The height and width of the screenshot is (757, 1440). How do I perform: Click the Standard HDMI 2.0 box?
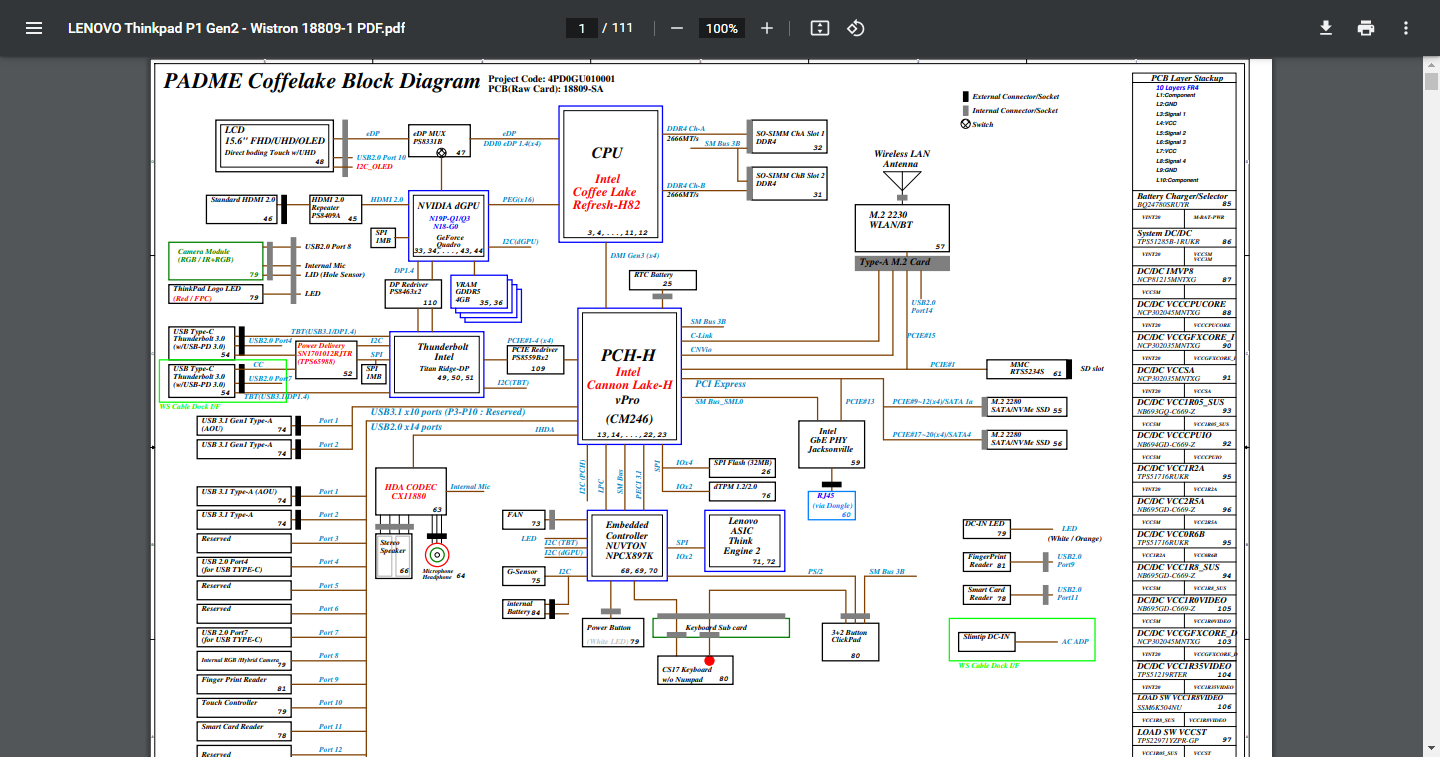coord(242,209)
